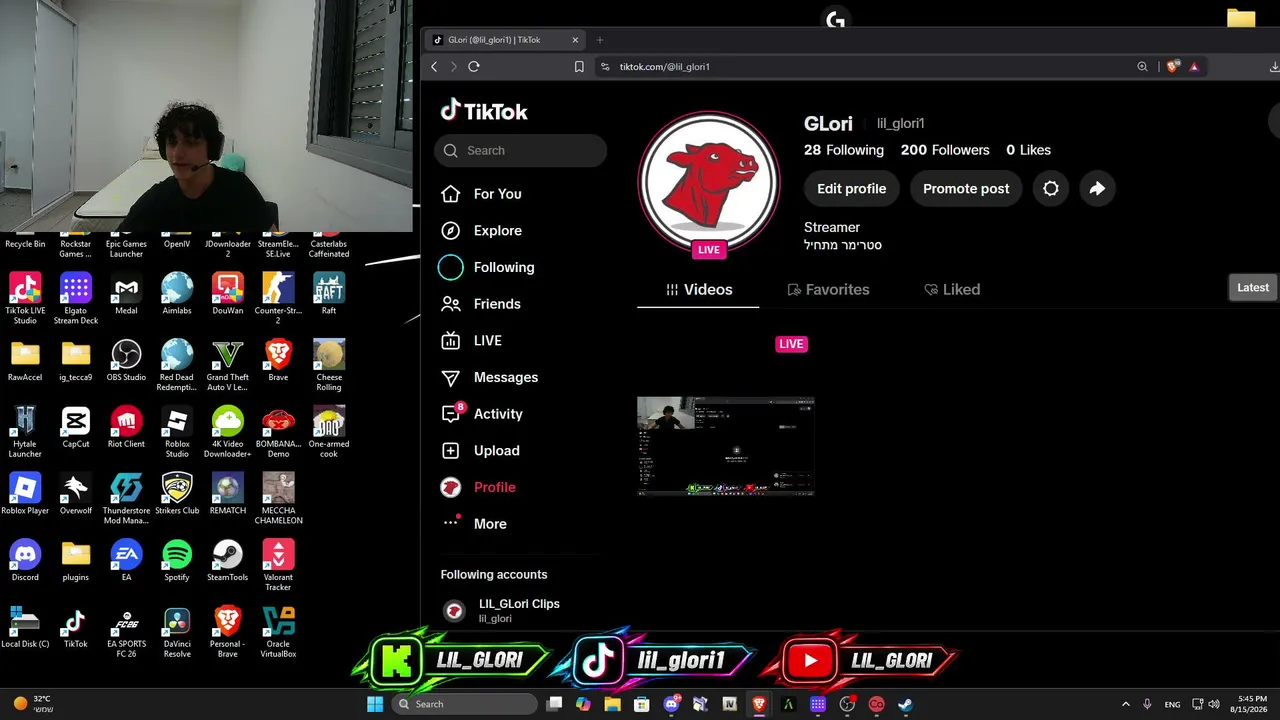Open profile settings gear icon
Viewport: 1280px width, 720px height.
pyautogui.click(x=1051, y=189)
